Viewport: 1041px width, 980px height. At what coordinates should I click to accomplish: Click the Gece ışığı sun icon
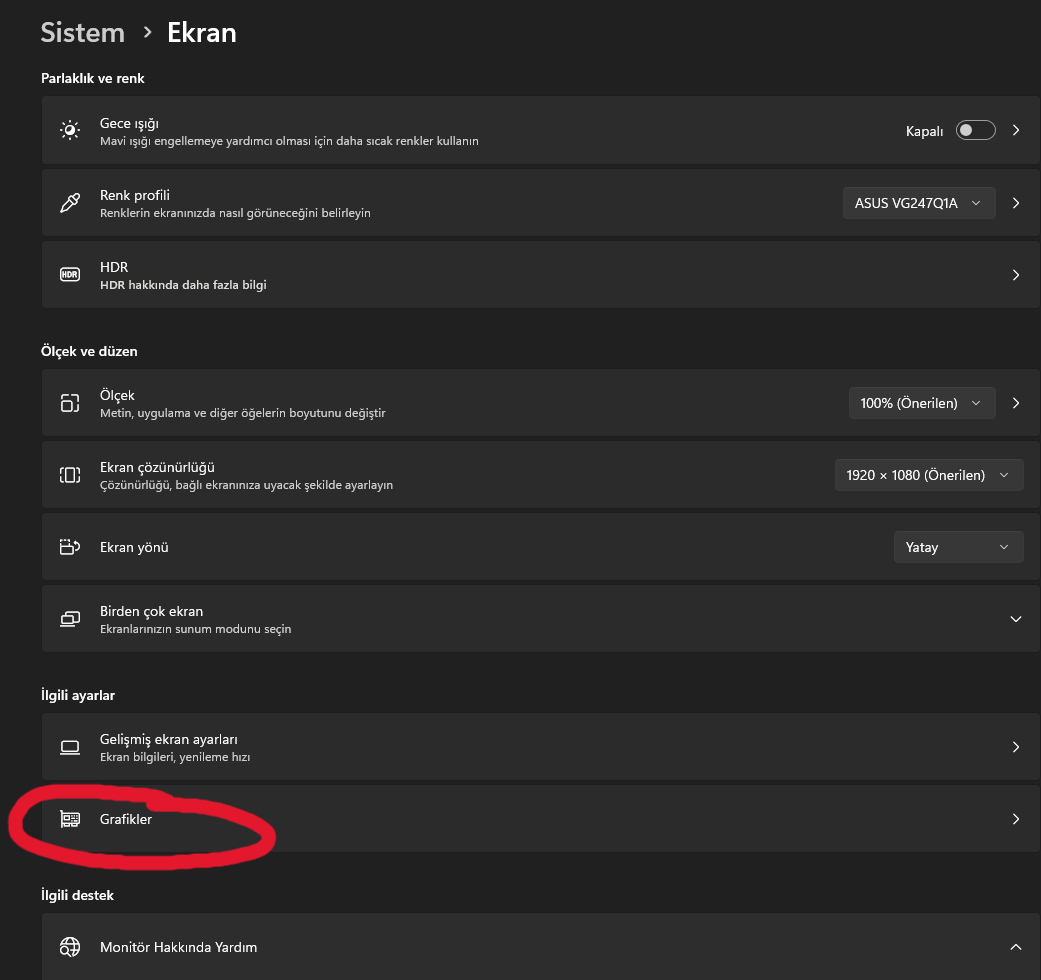click(x=70, y=130)
